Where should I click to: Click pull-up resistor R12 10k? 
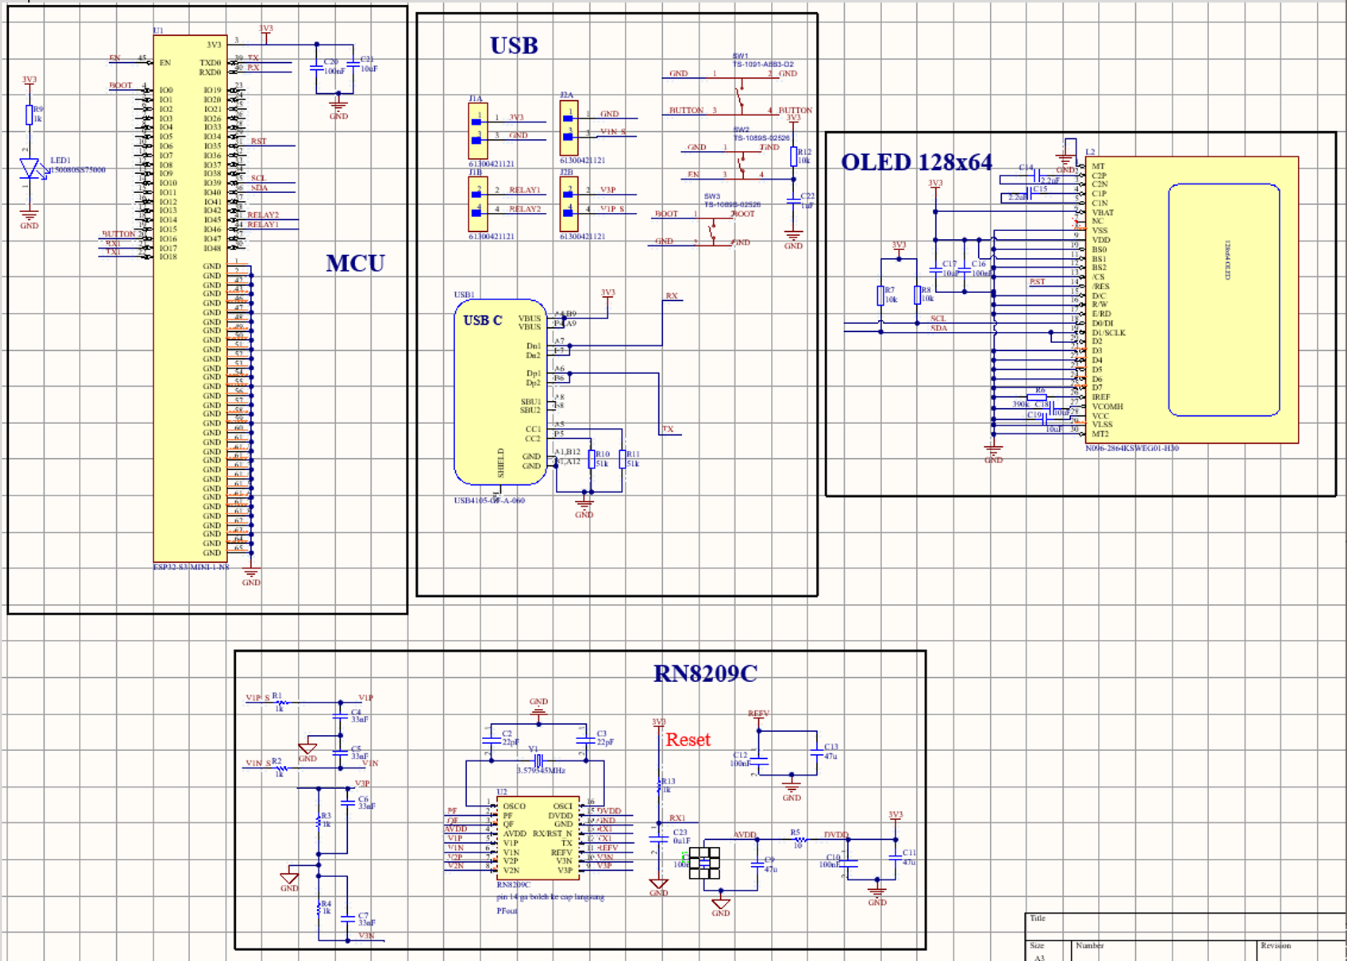point(794,156)
